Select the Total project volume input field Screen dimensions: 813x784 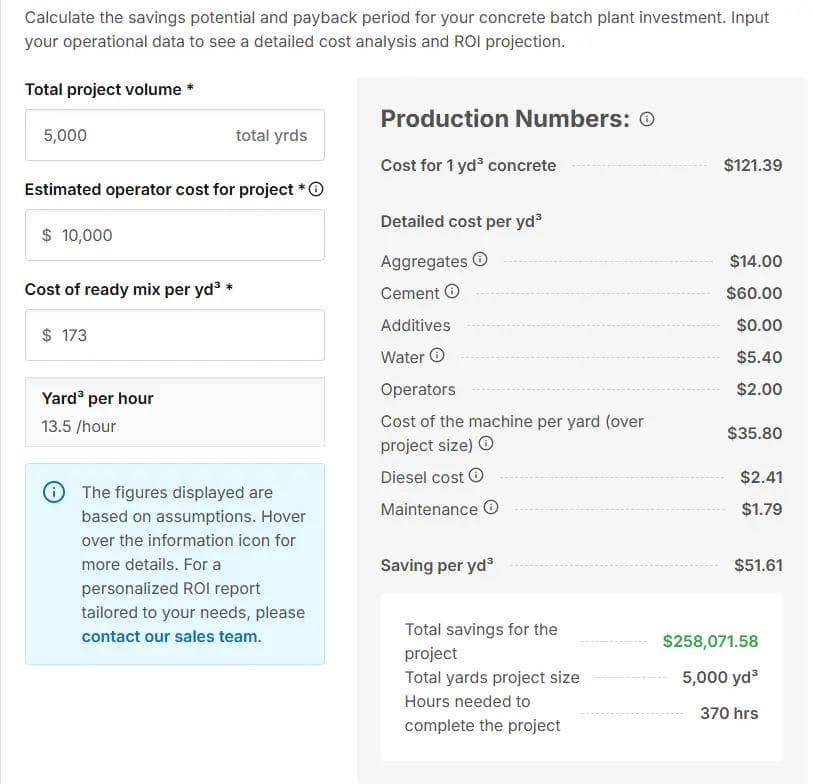pyautogui.click(x=175, y=134)
